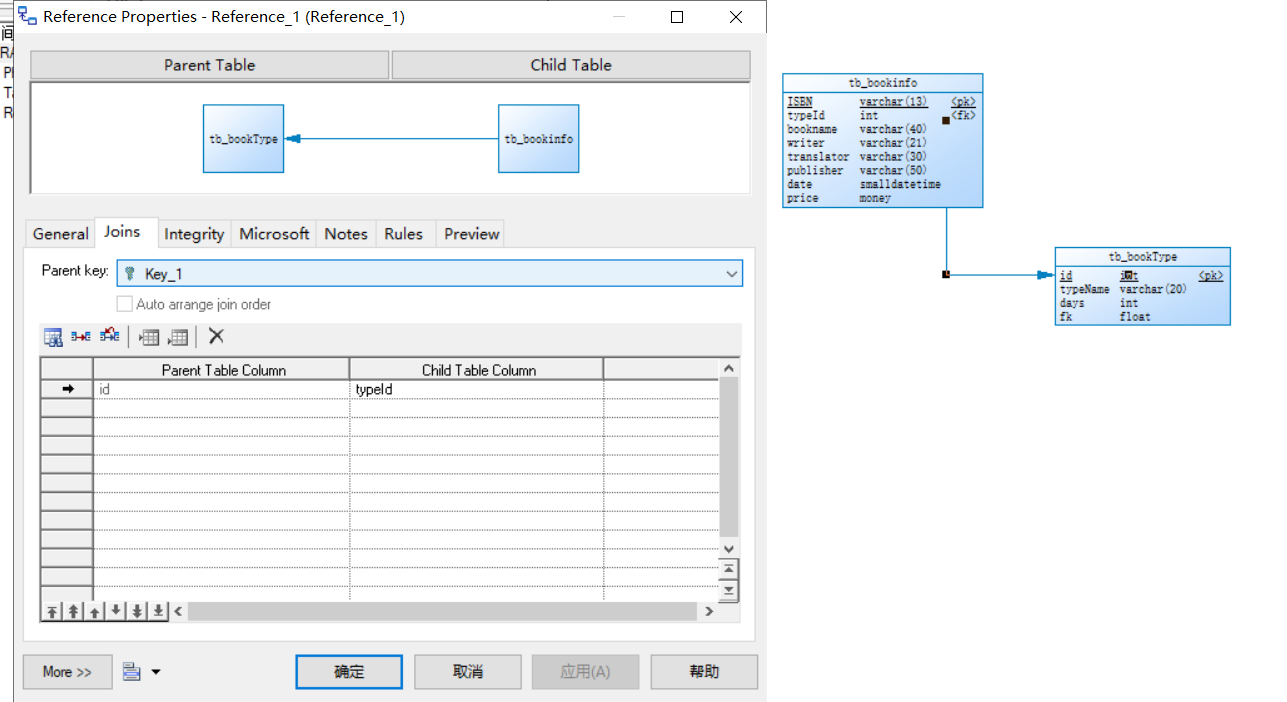1287x702 pixels.
Task: Click the Insert a Row icon
Action: pos(149,337)
